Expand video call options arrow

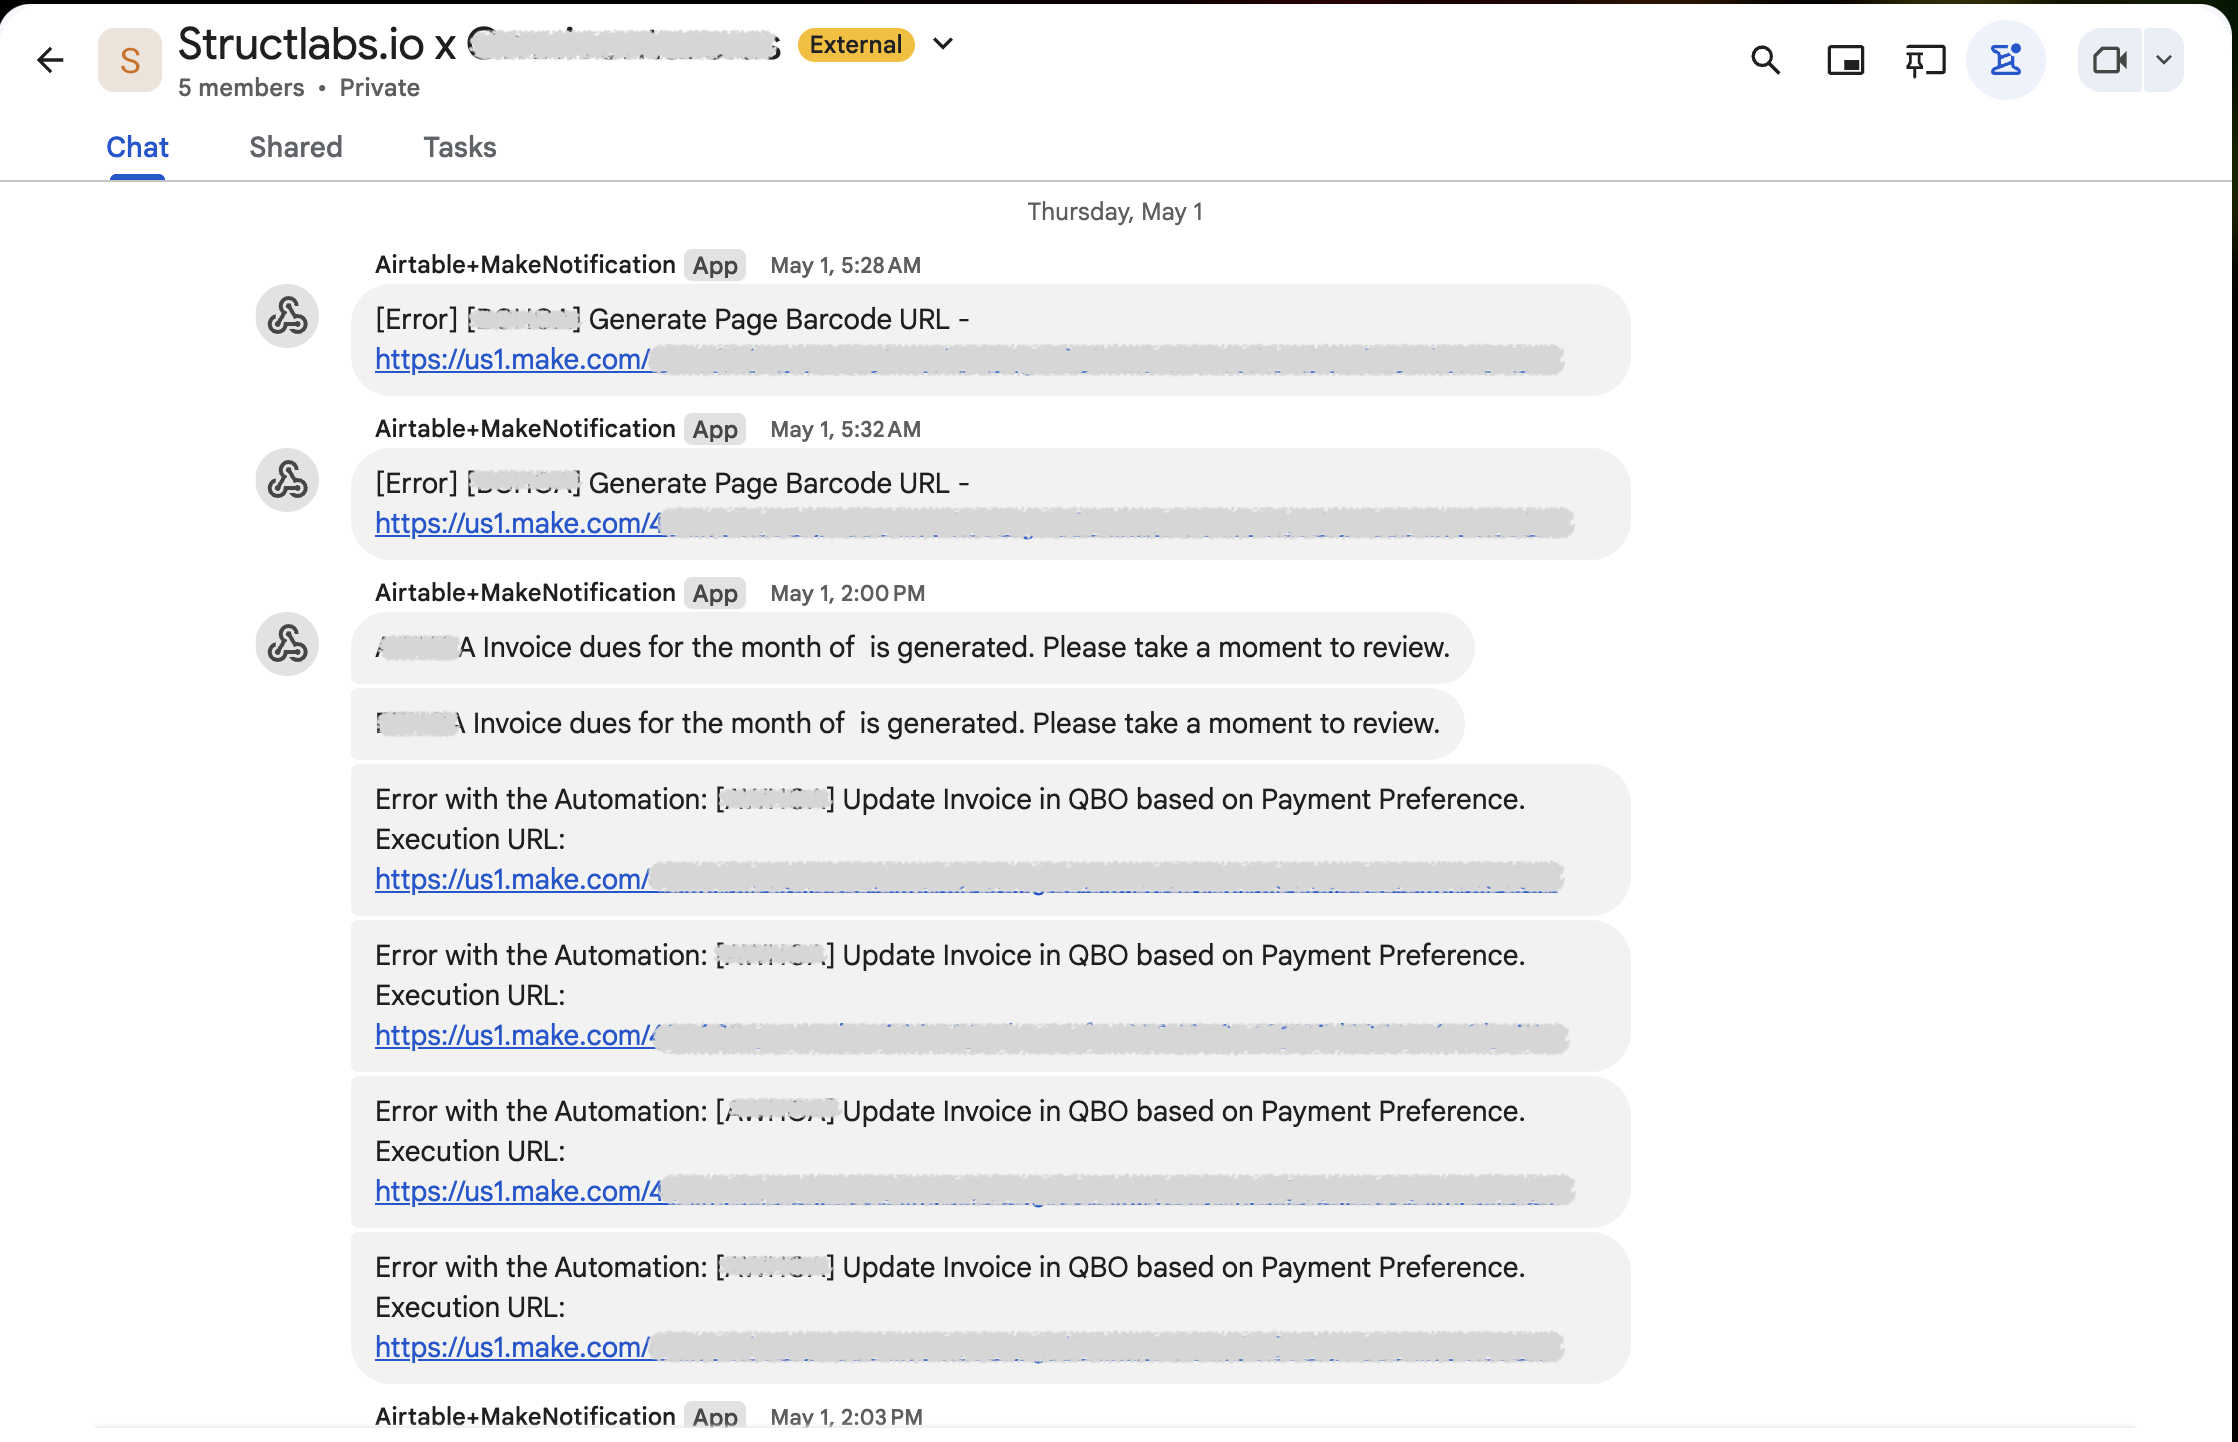click(x=2164, y=61)
